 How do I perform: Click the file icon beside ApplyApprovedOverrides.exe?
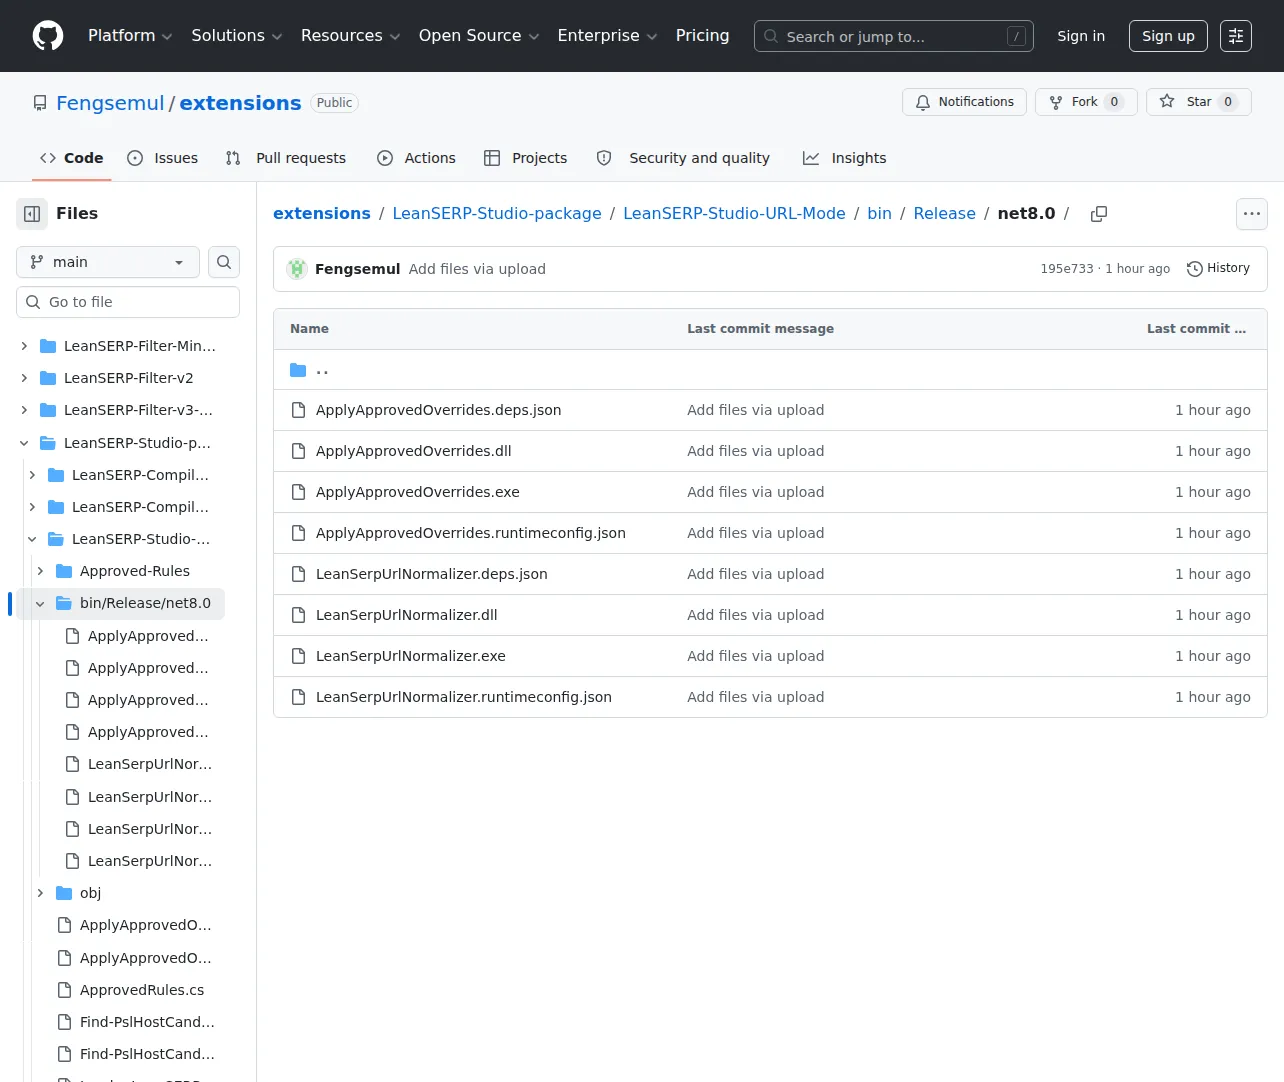(298, 492)
